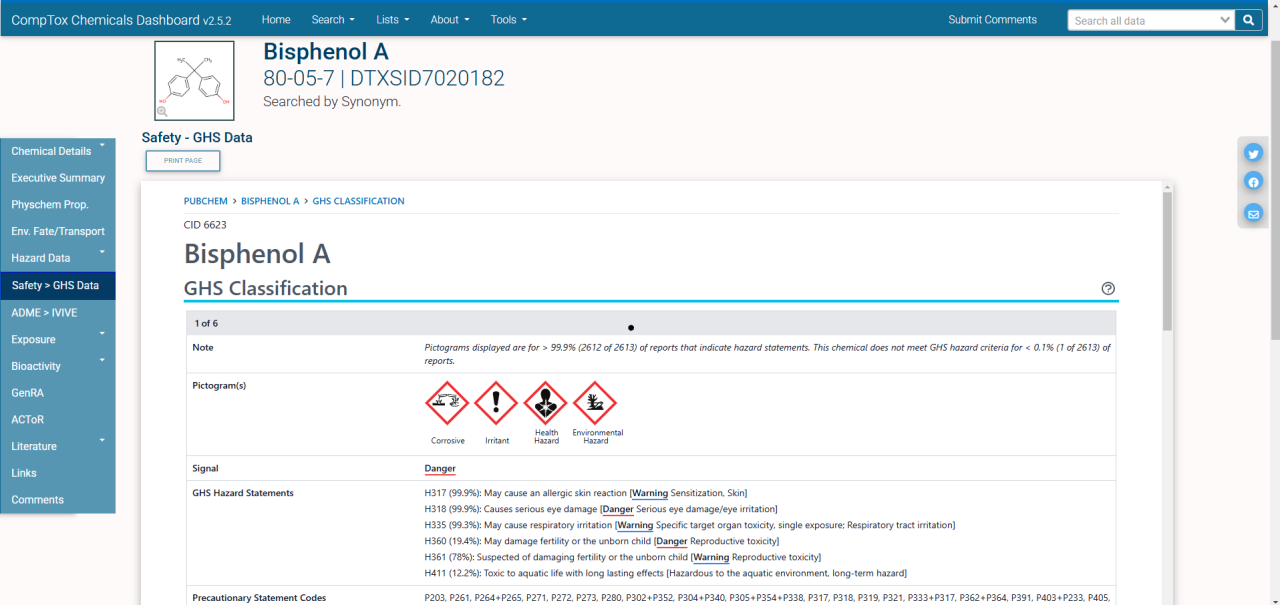Image resolution: width=1280 pixels, height=605 pixels.
Task: Email this page via the envelope icon
Action: click(x=1253, y=213)
